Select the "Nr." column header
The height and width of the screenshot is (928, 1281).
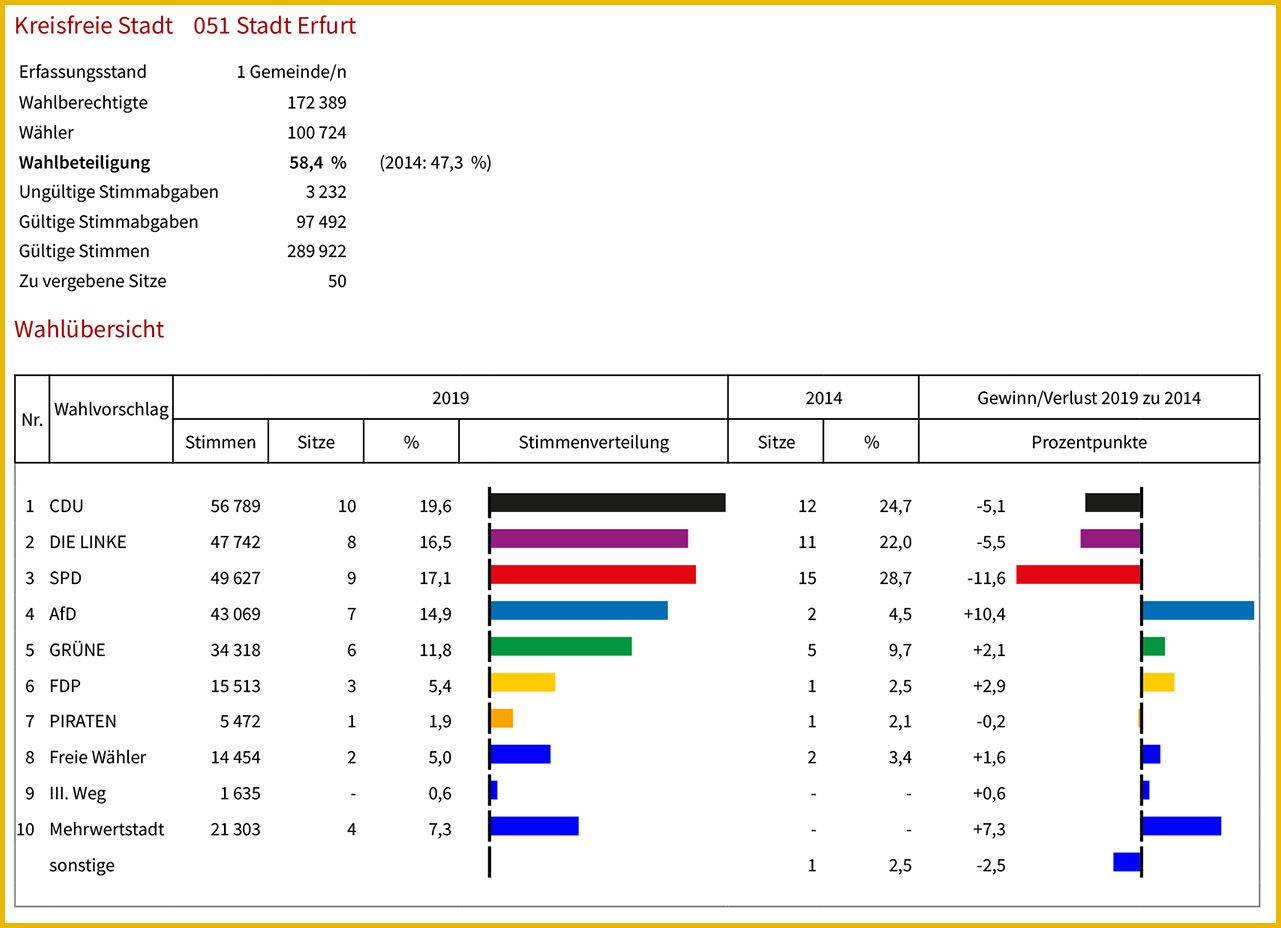[32, 420]
